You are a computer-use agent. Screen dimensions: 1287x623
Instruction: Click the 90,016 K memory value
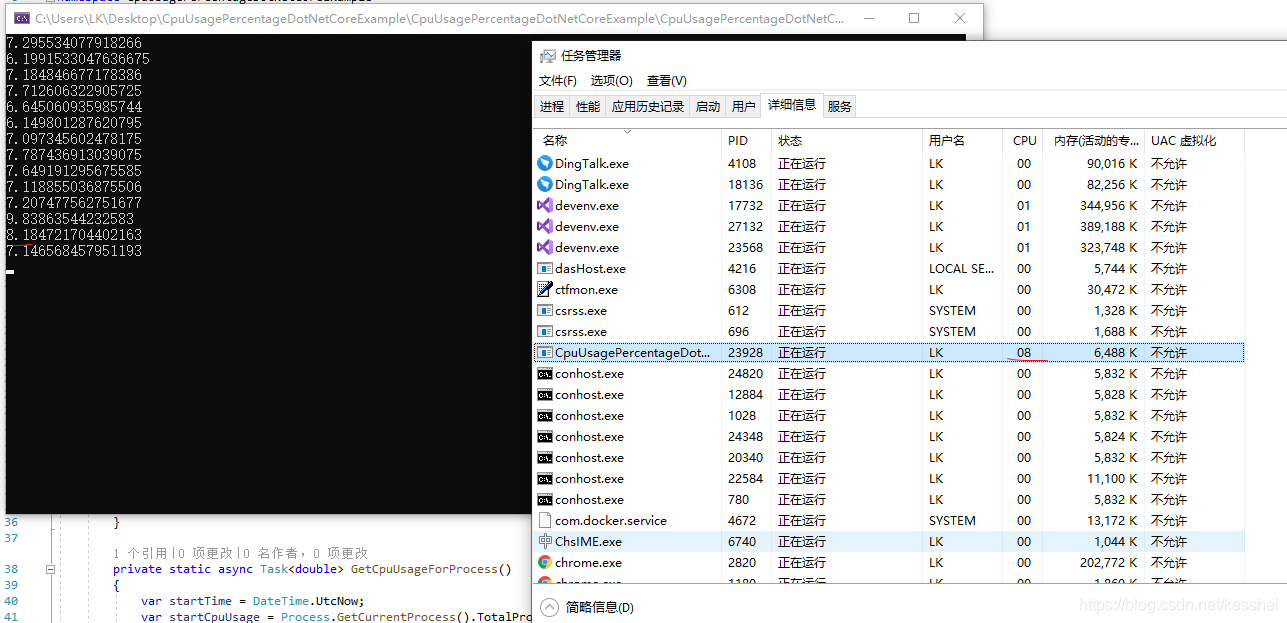coord(1112,163)
